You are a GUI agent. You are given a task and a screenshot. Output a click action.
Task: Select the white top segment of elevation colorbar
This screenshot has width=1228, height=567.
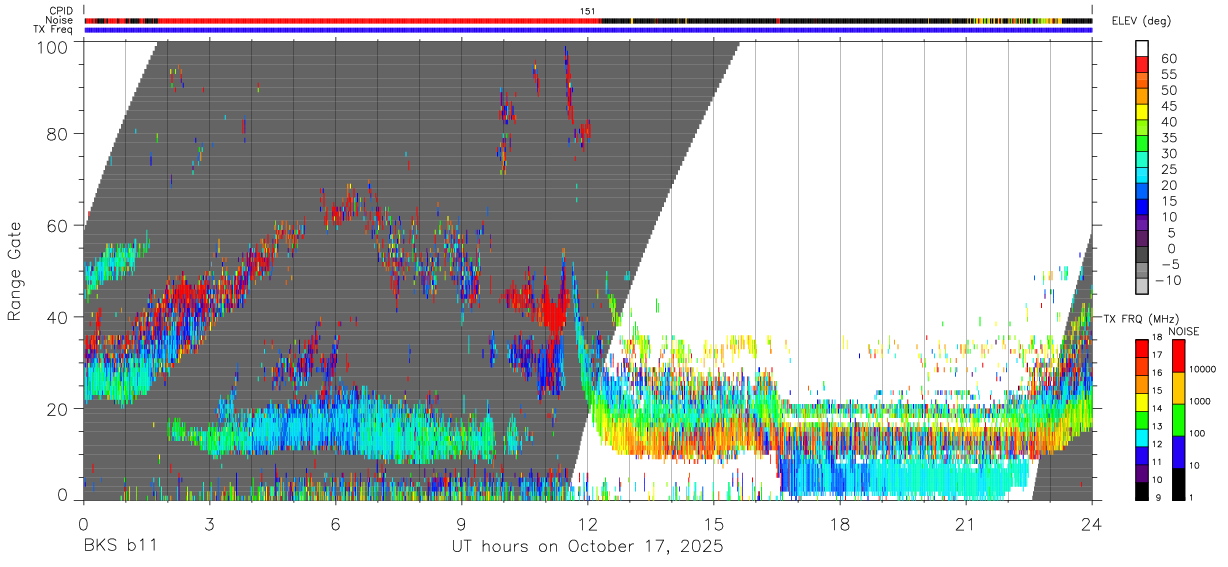point(1141,47)
